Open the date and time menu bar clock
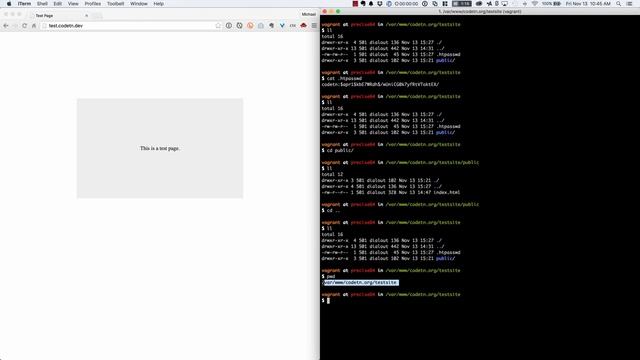 [588, 4]
